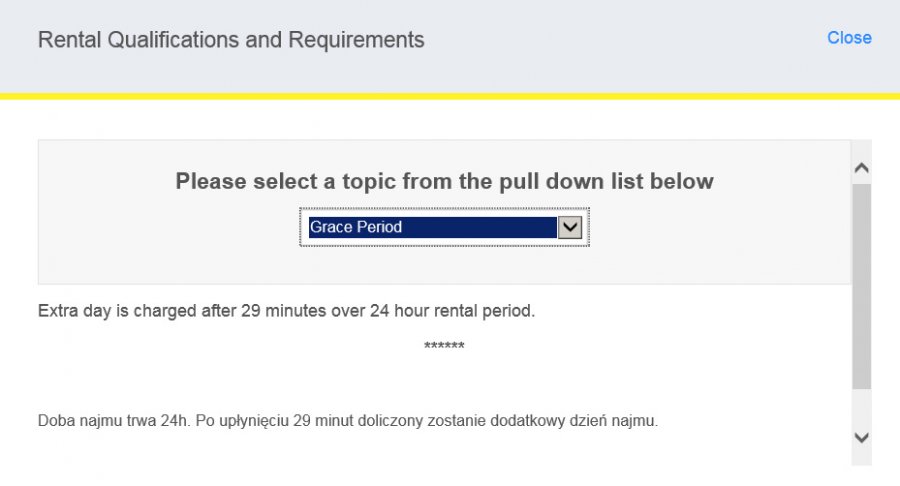Click the highlighted 'Grace Period' text

(x=356, y=227)
